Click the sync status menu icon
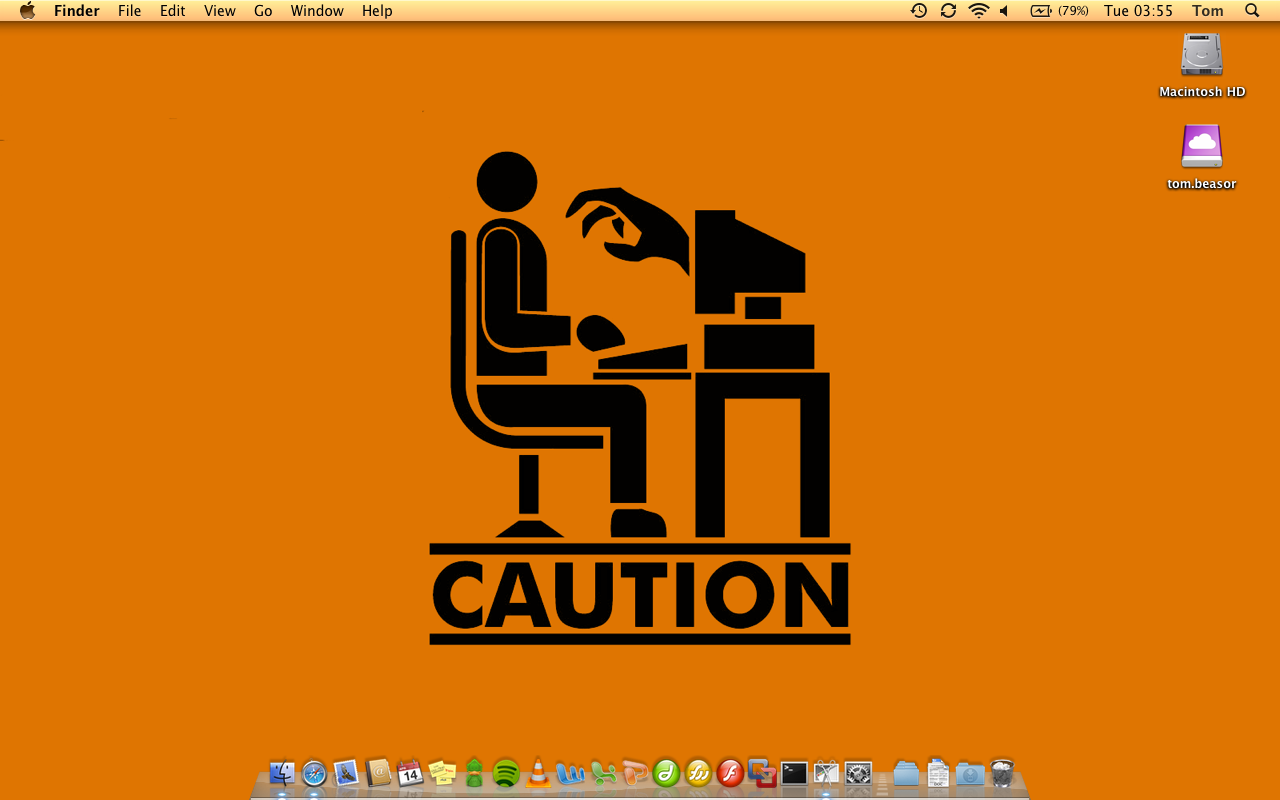 948,11
